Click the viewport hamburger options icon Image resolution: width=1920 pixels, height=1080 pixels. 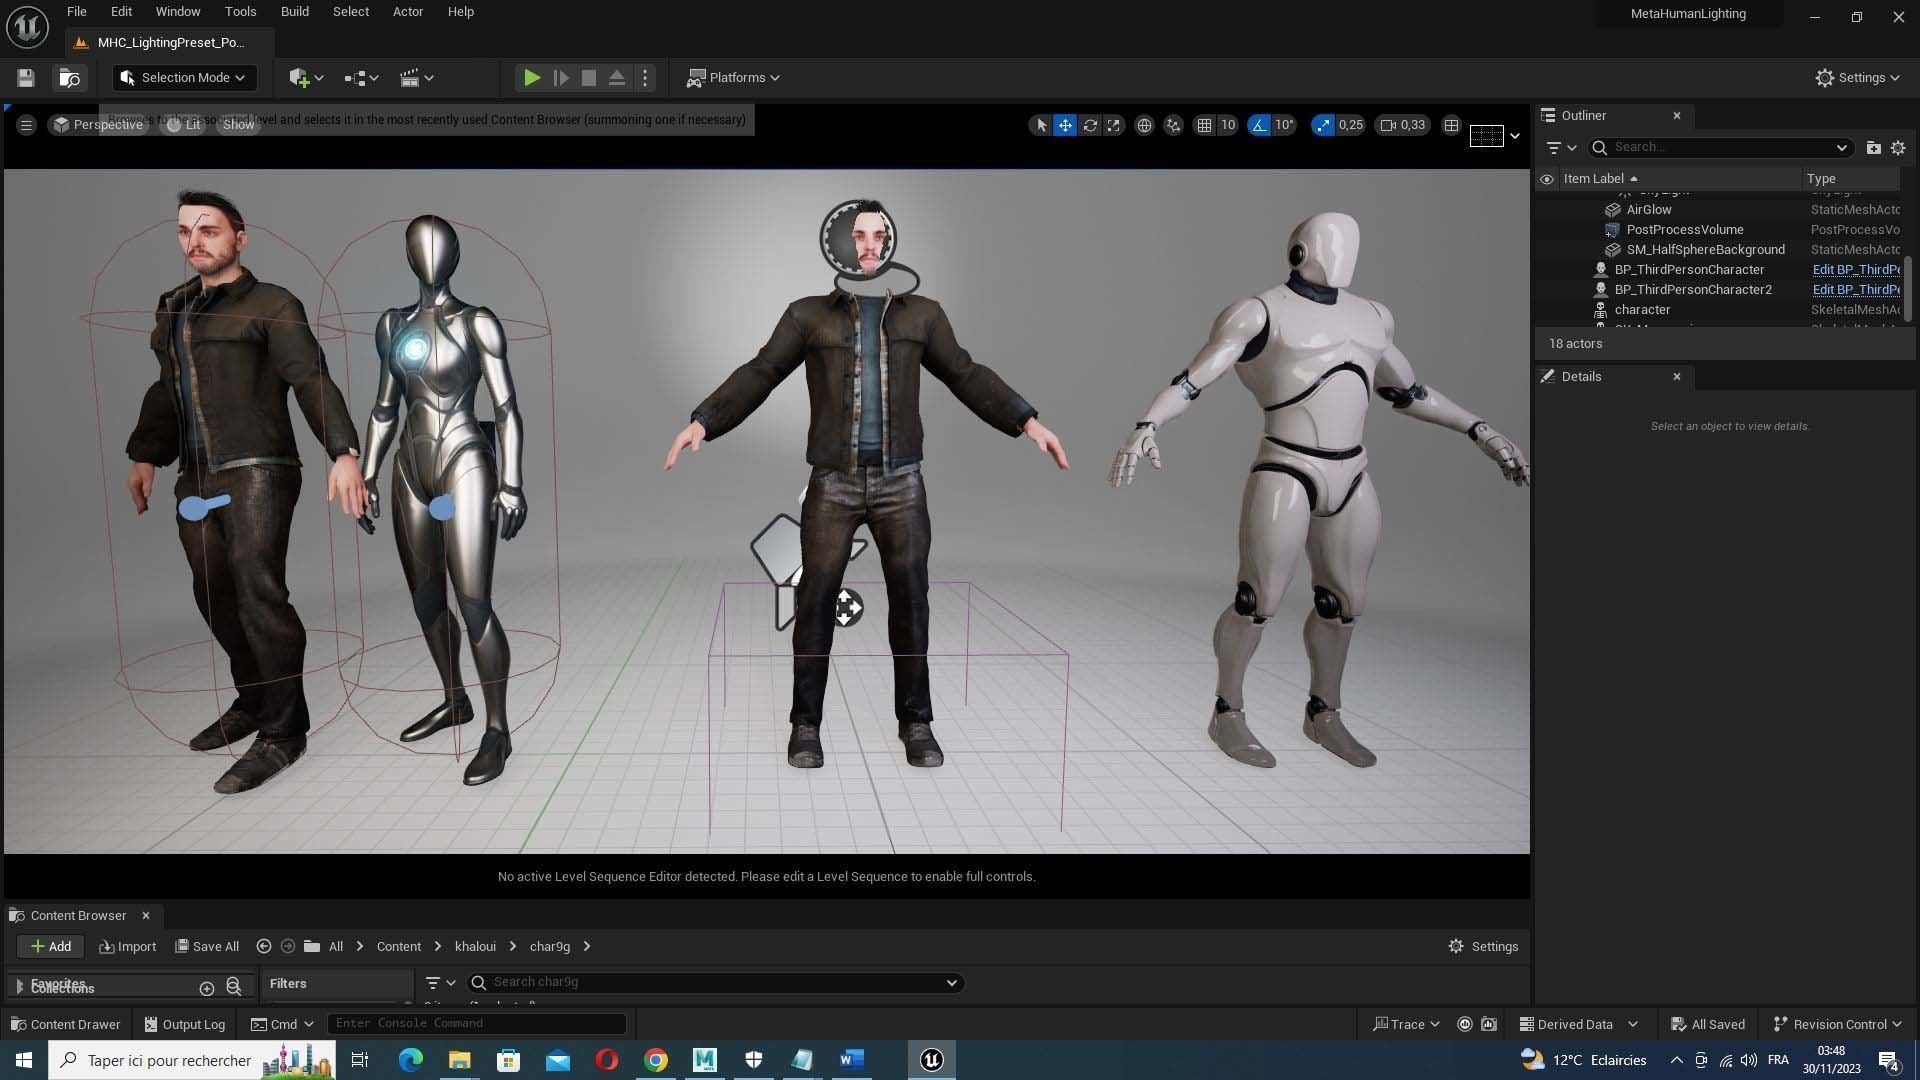click(x=27, y=125)
